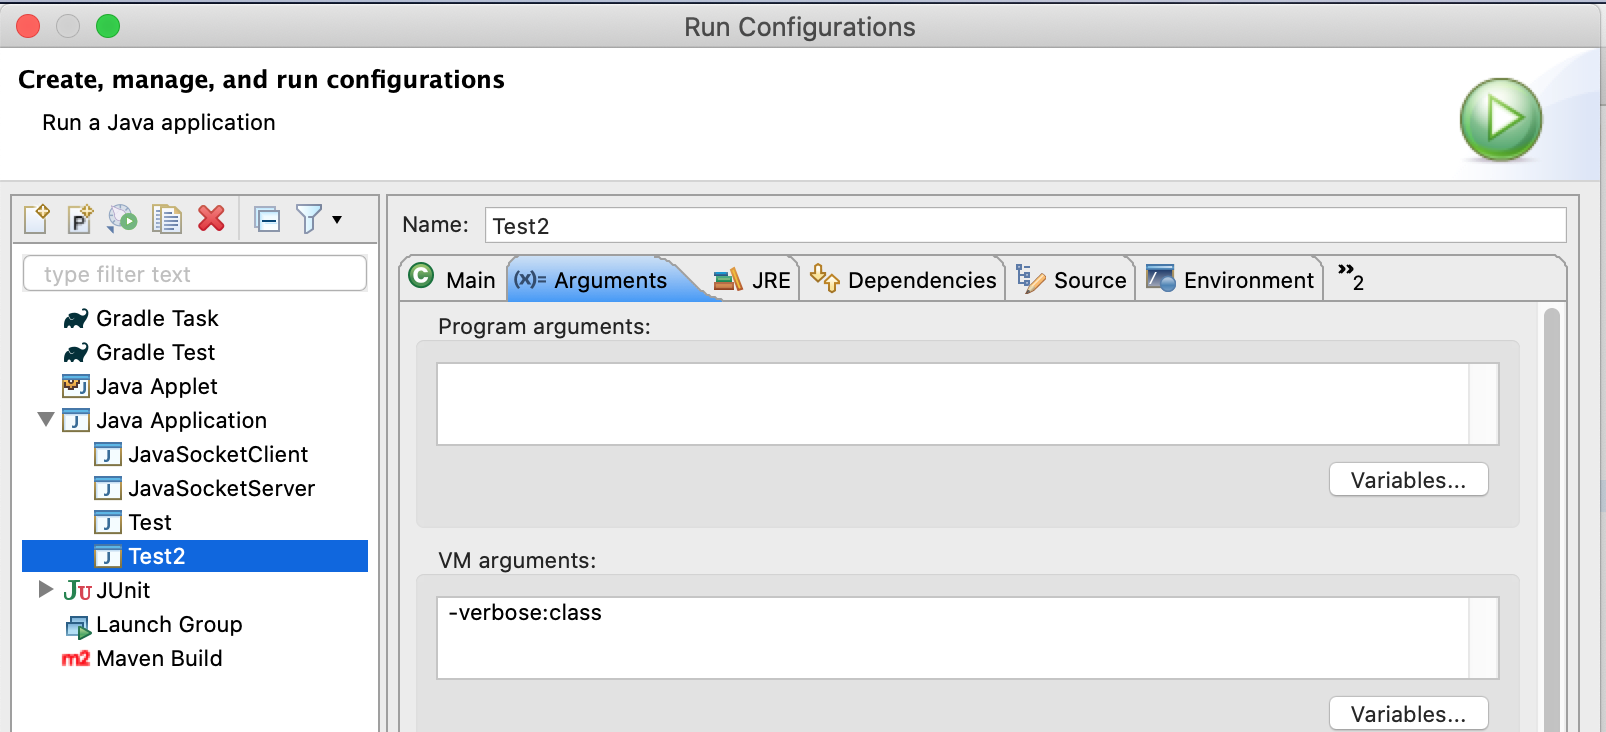Switch to the Main tab
This screenshot has height=732, width=1606.
tap(453, 280)
